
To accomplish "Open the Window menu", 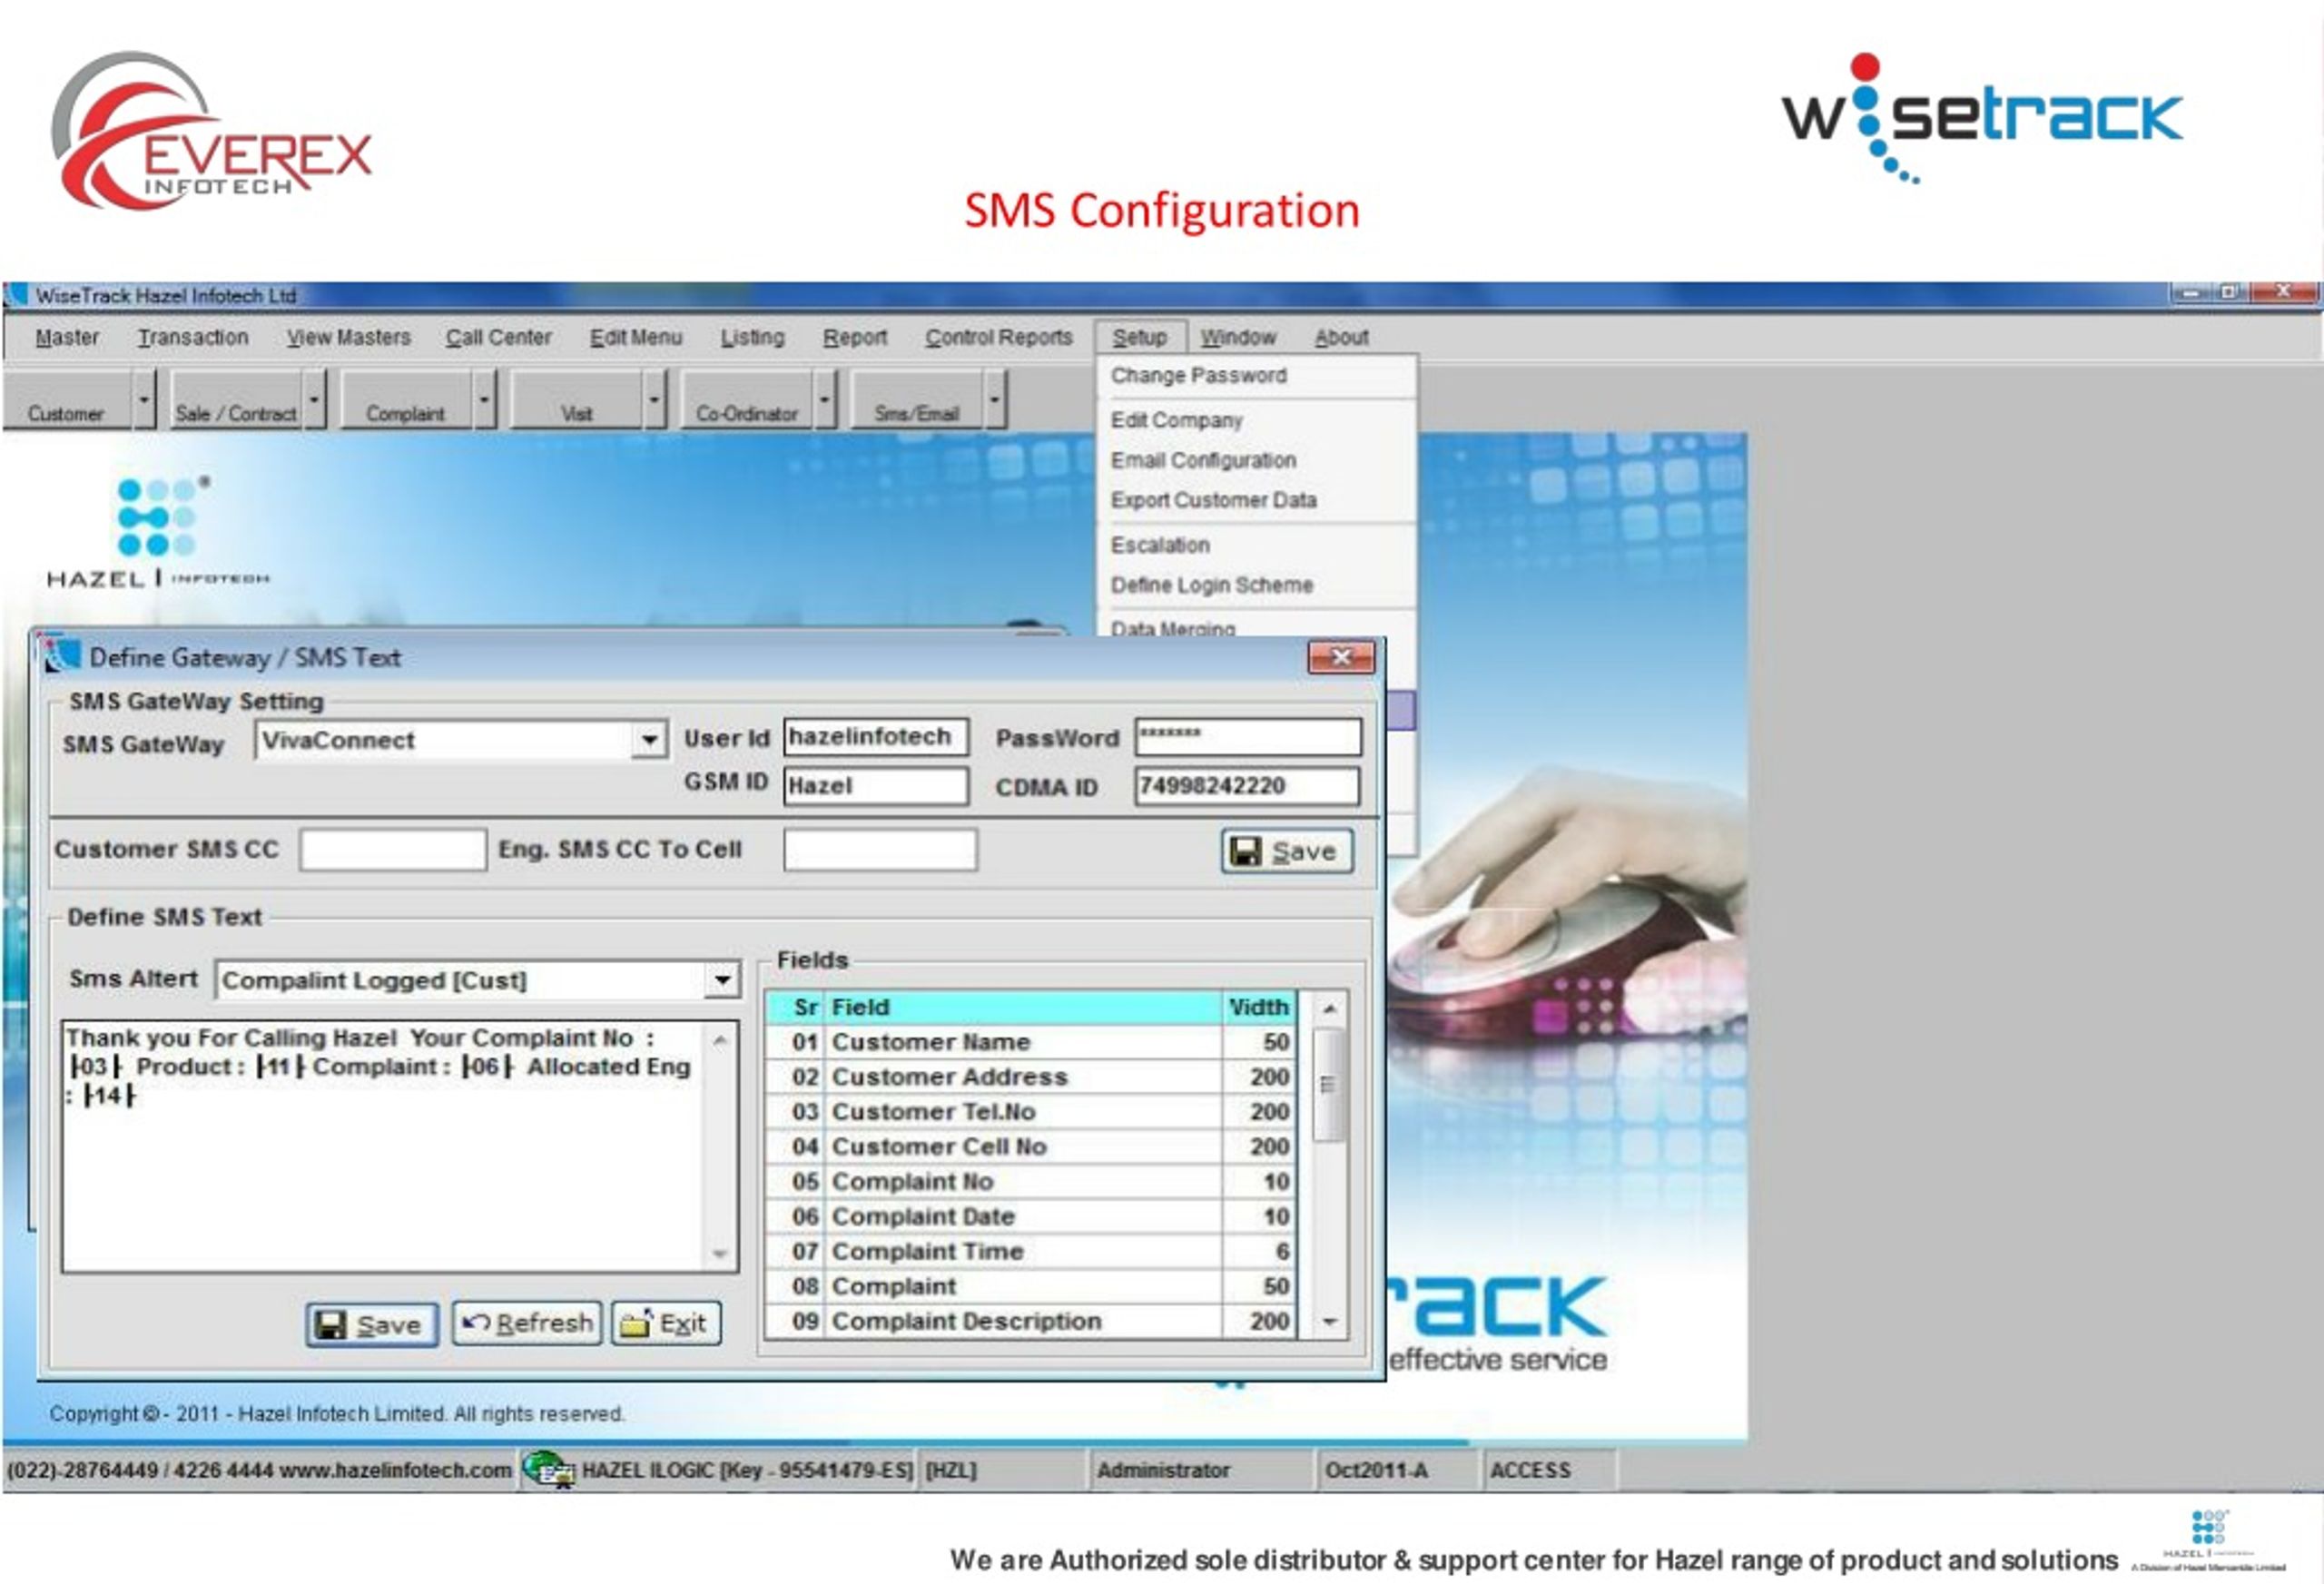I will [1238, 337].
